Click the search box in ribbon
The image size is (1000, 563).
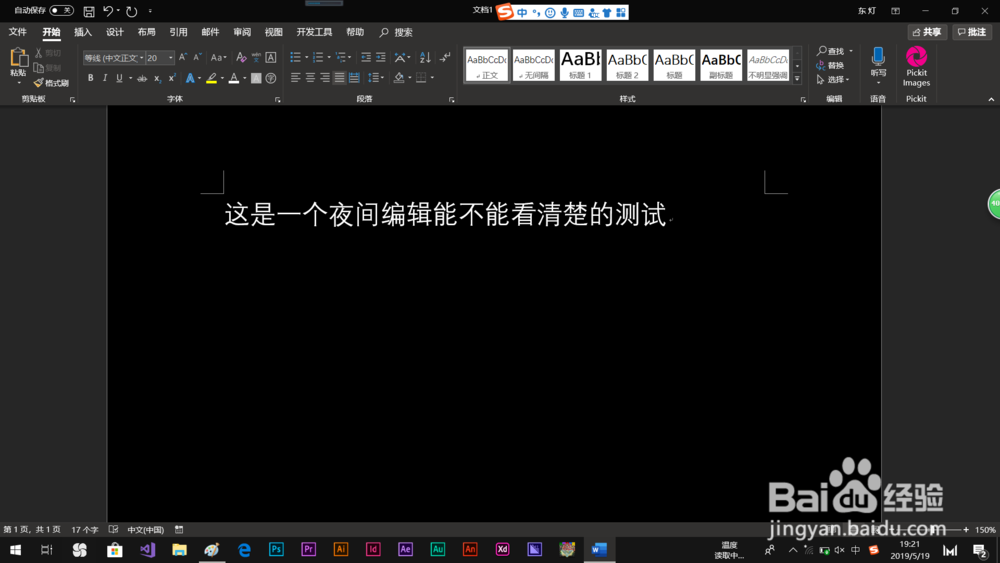click(x=397, y=32)
